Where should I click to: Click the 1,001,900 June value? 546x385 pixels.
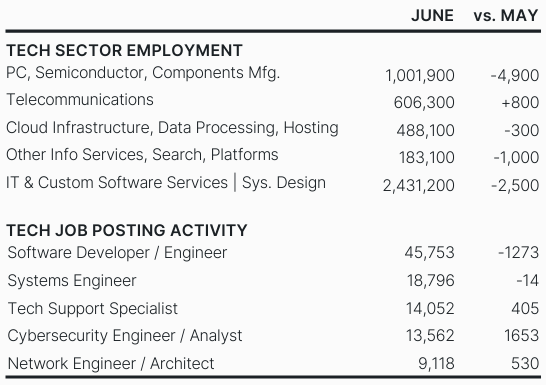coord(420,76)
